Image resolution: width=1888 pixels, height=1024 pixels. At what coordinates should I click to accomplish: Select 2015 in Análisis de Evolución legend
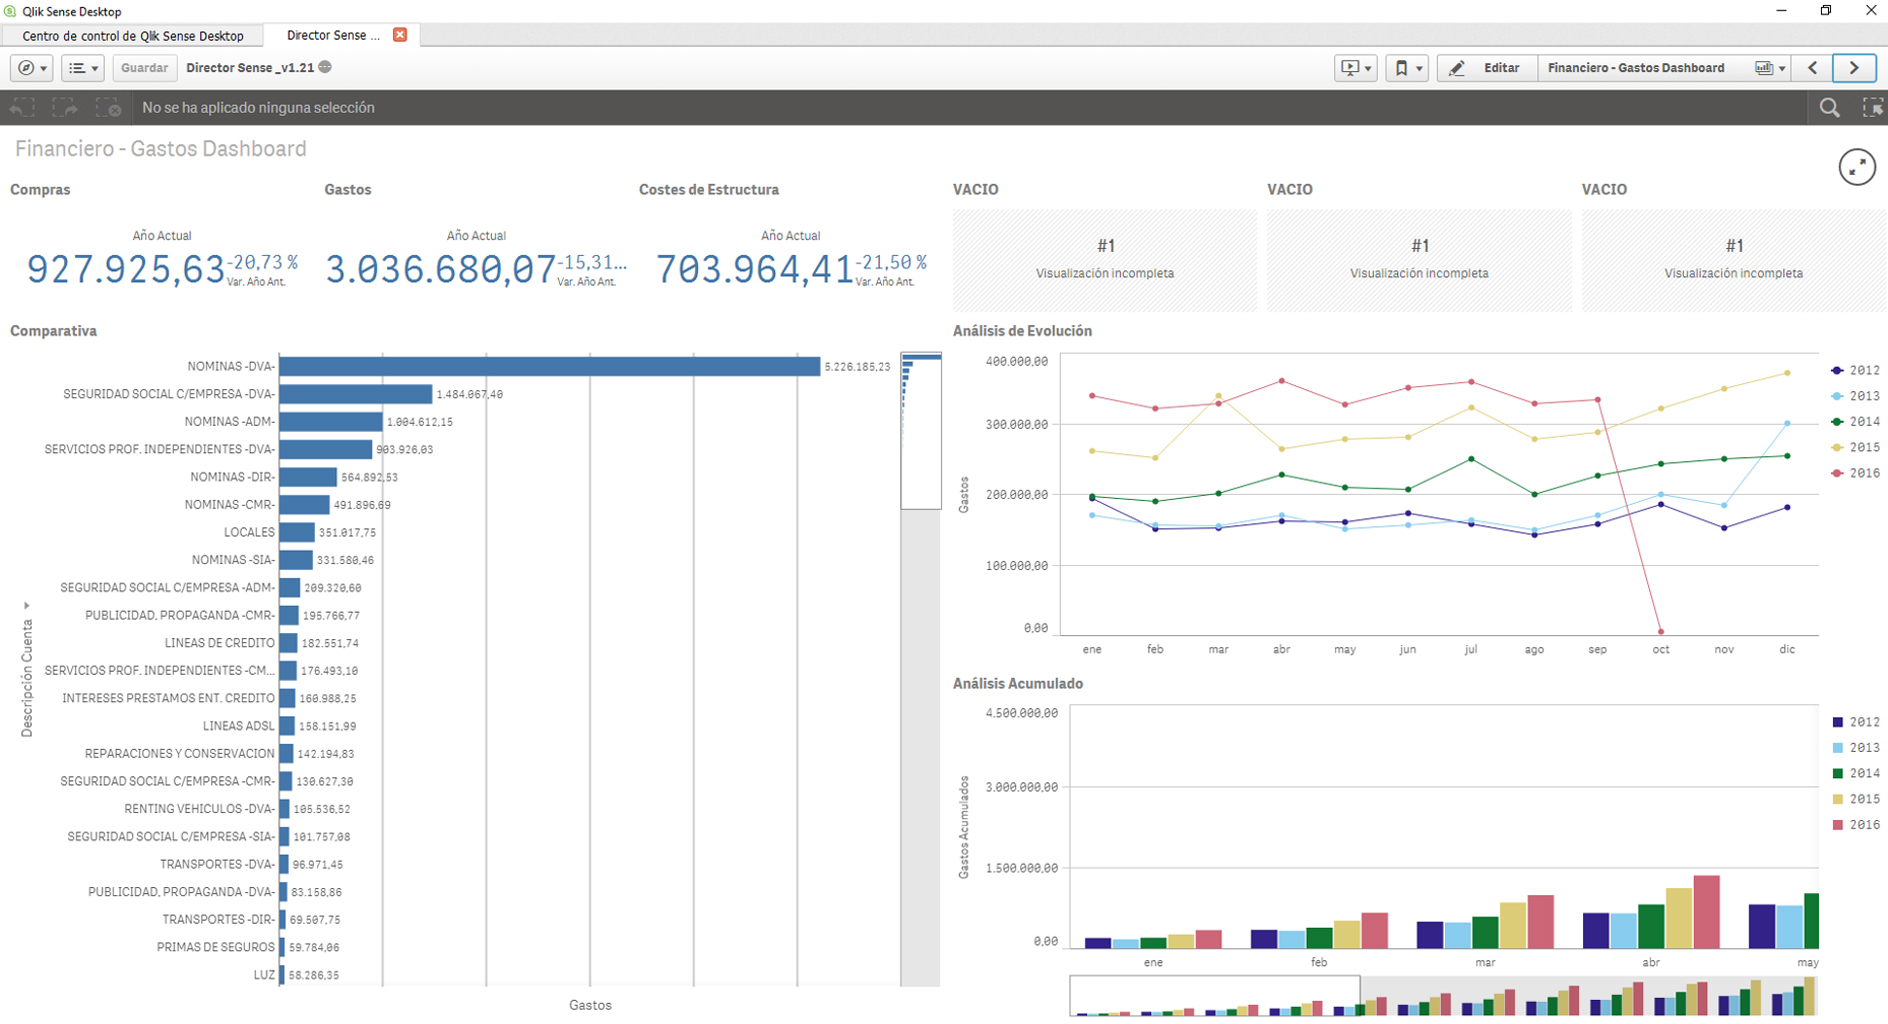click(1856, 448)
